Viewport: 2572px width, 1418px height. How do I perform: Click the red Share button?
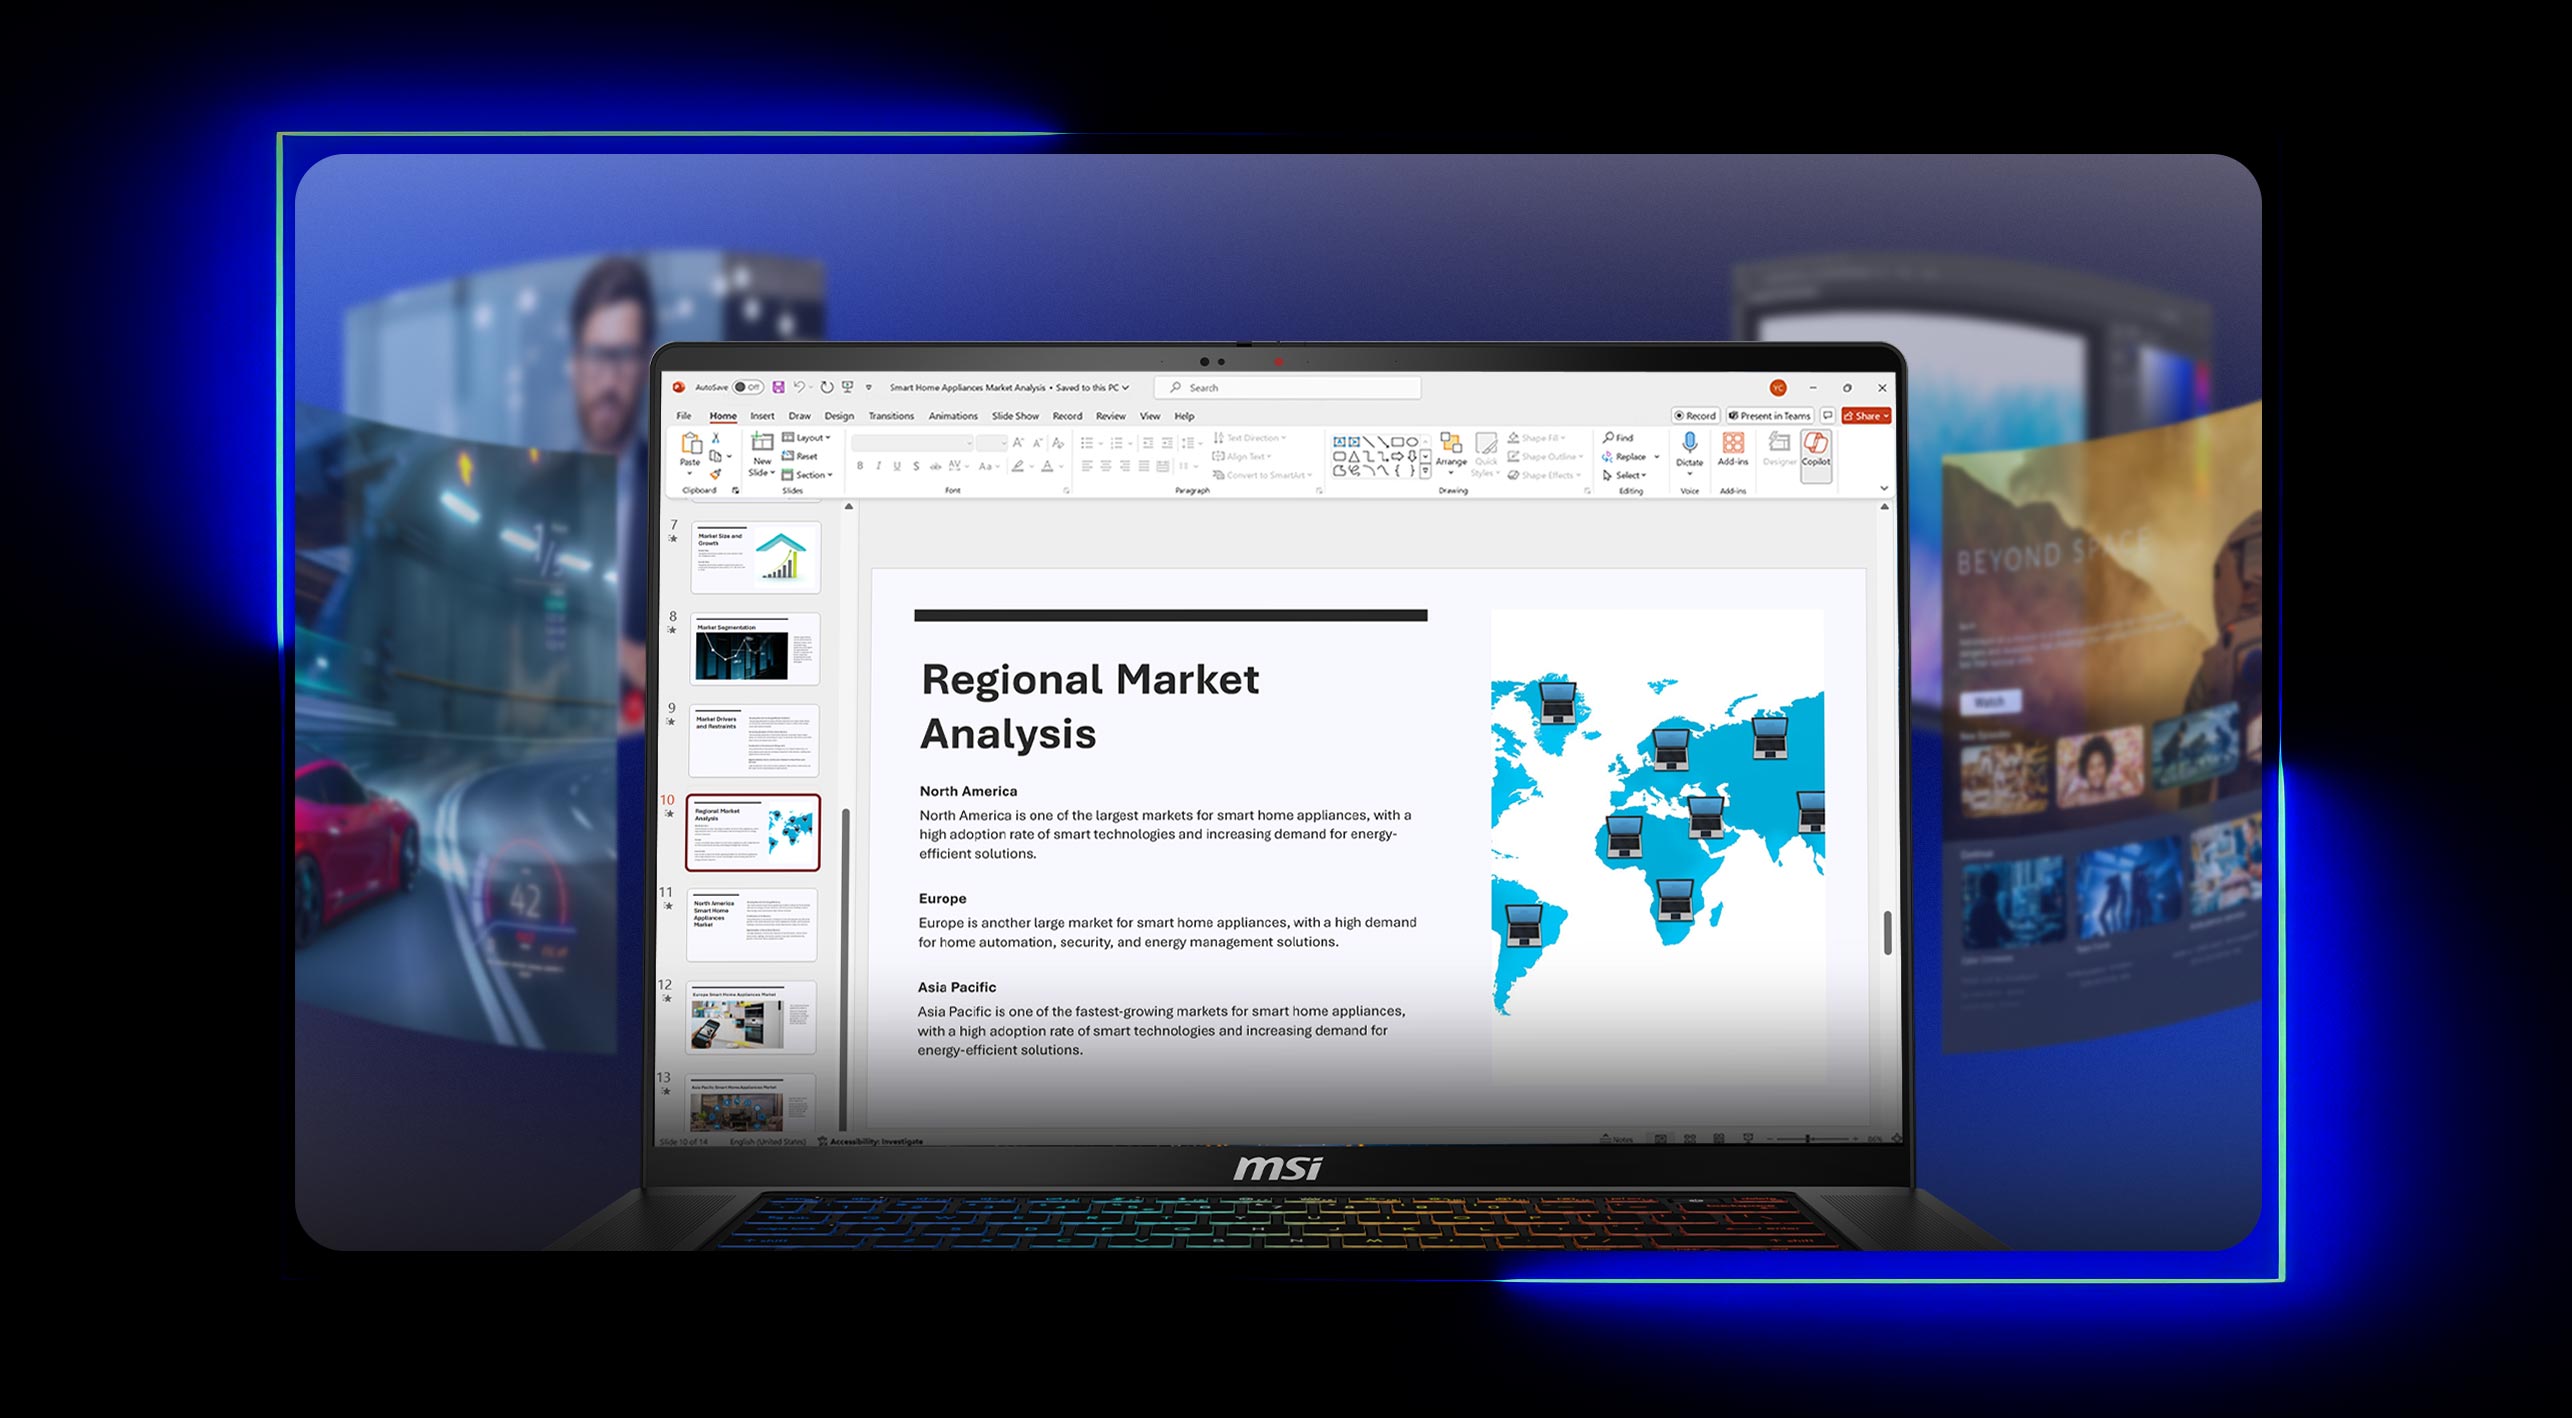(1865, 416)
